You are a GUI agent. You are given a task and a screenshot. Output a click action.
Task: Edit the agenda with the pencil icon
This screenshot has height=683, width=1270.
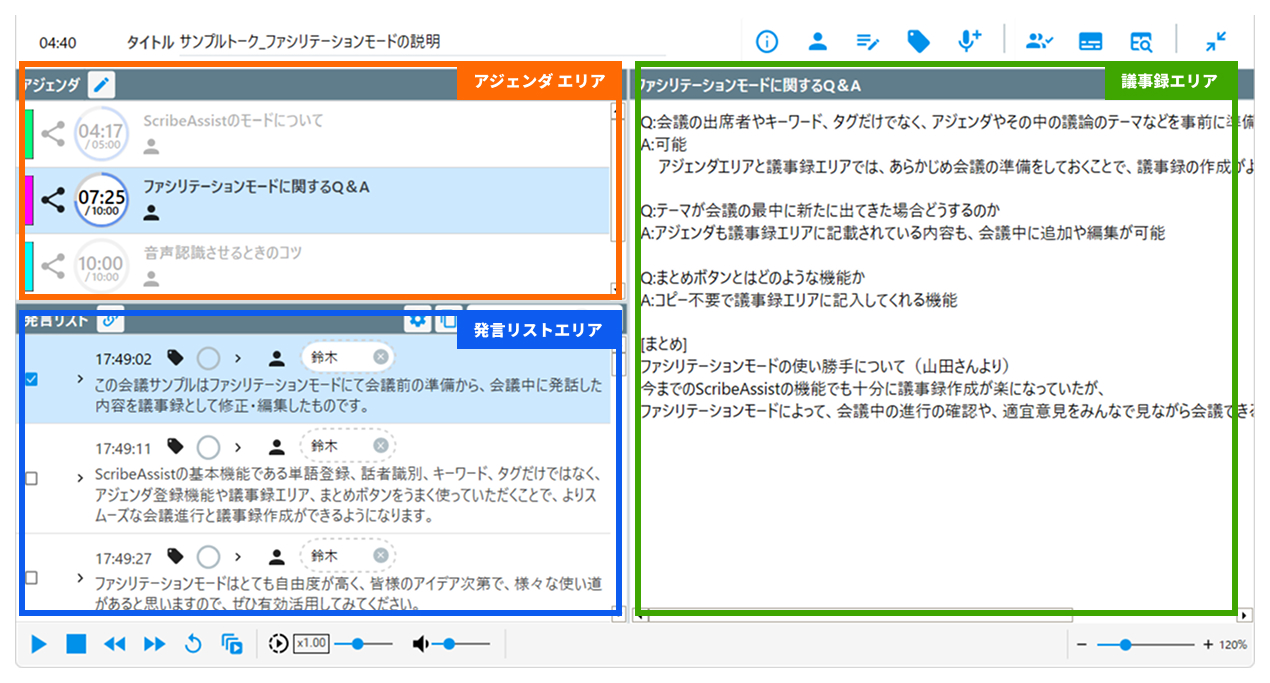(101, 85)
